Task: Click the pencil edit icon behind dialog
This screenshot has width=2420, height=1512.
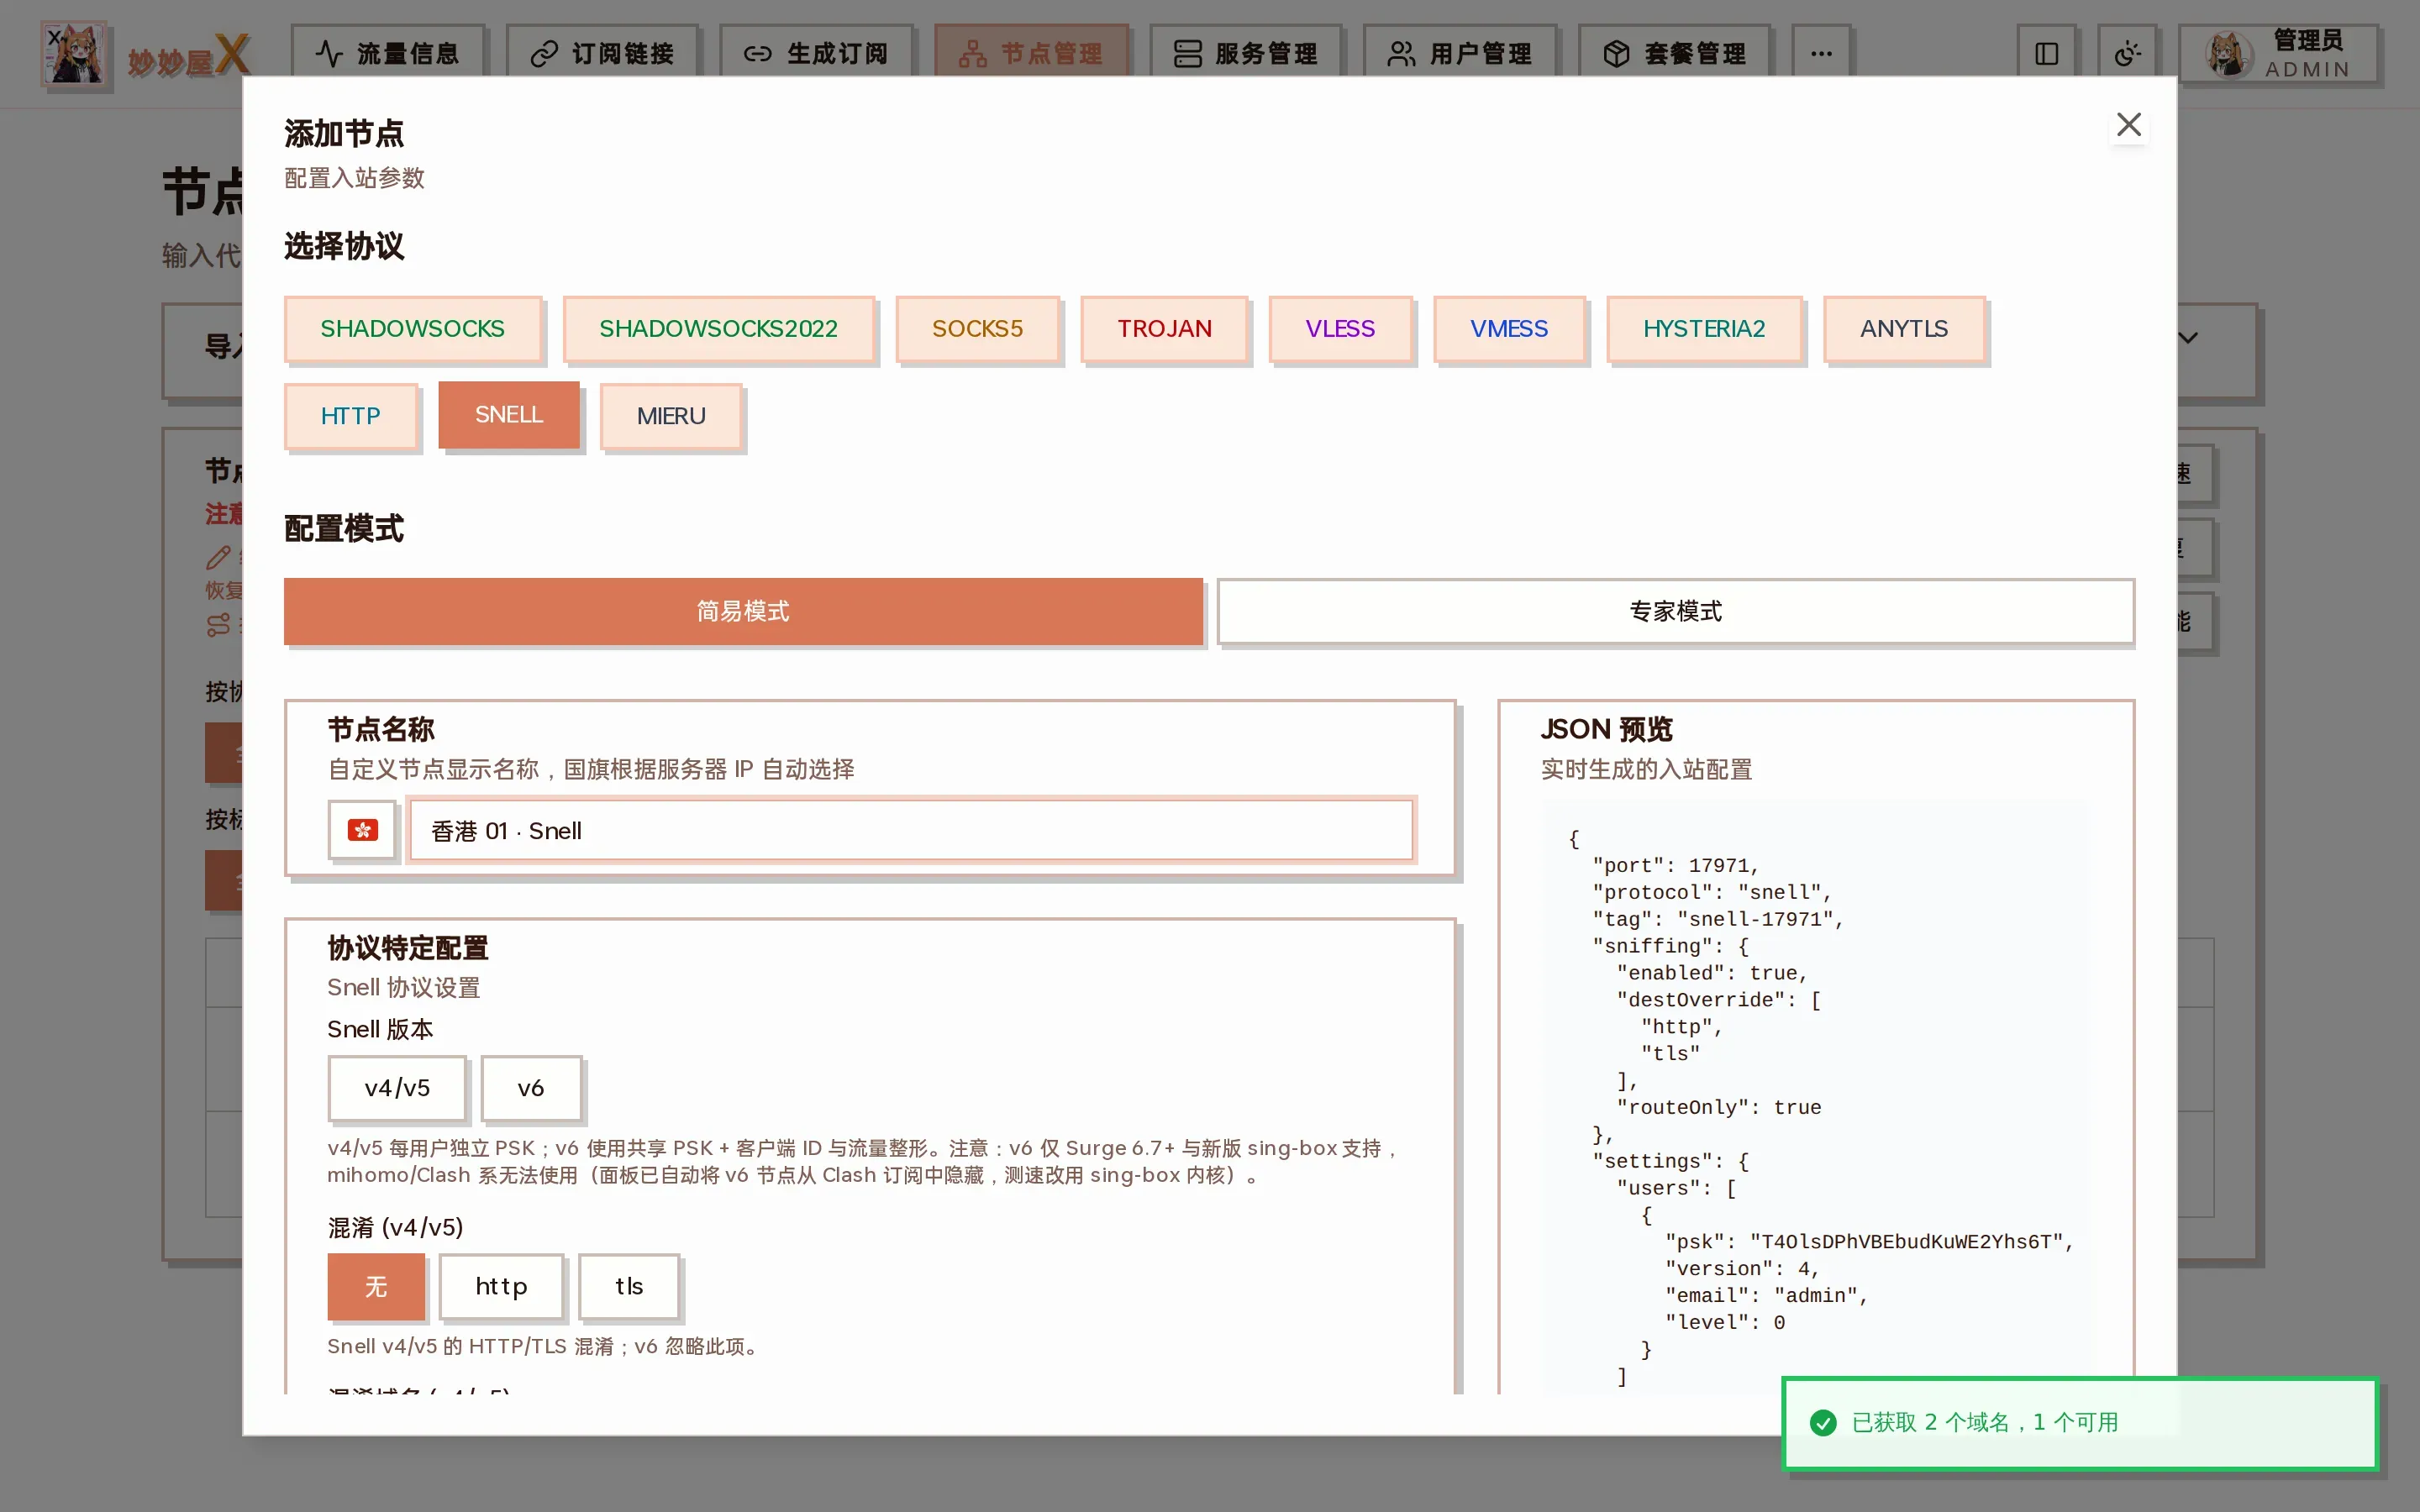Action: pos(218,557)
